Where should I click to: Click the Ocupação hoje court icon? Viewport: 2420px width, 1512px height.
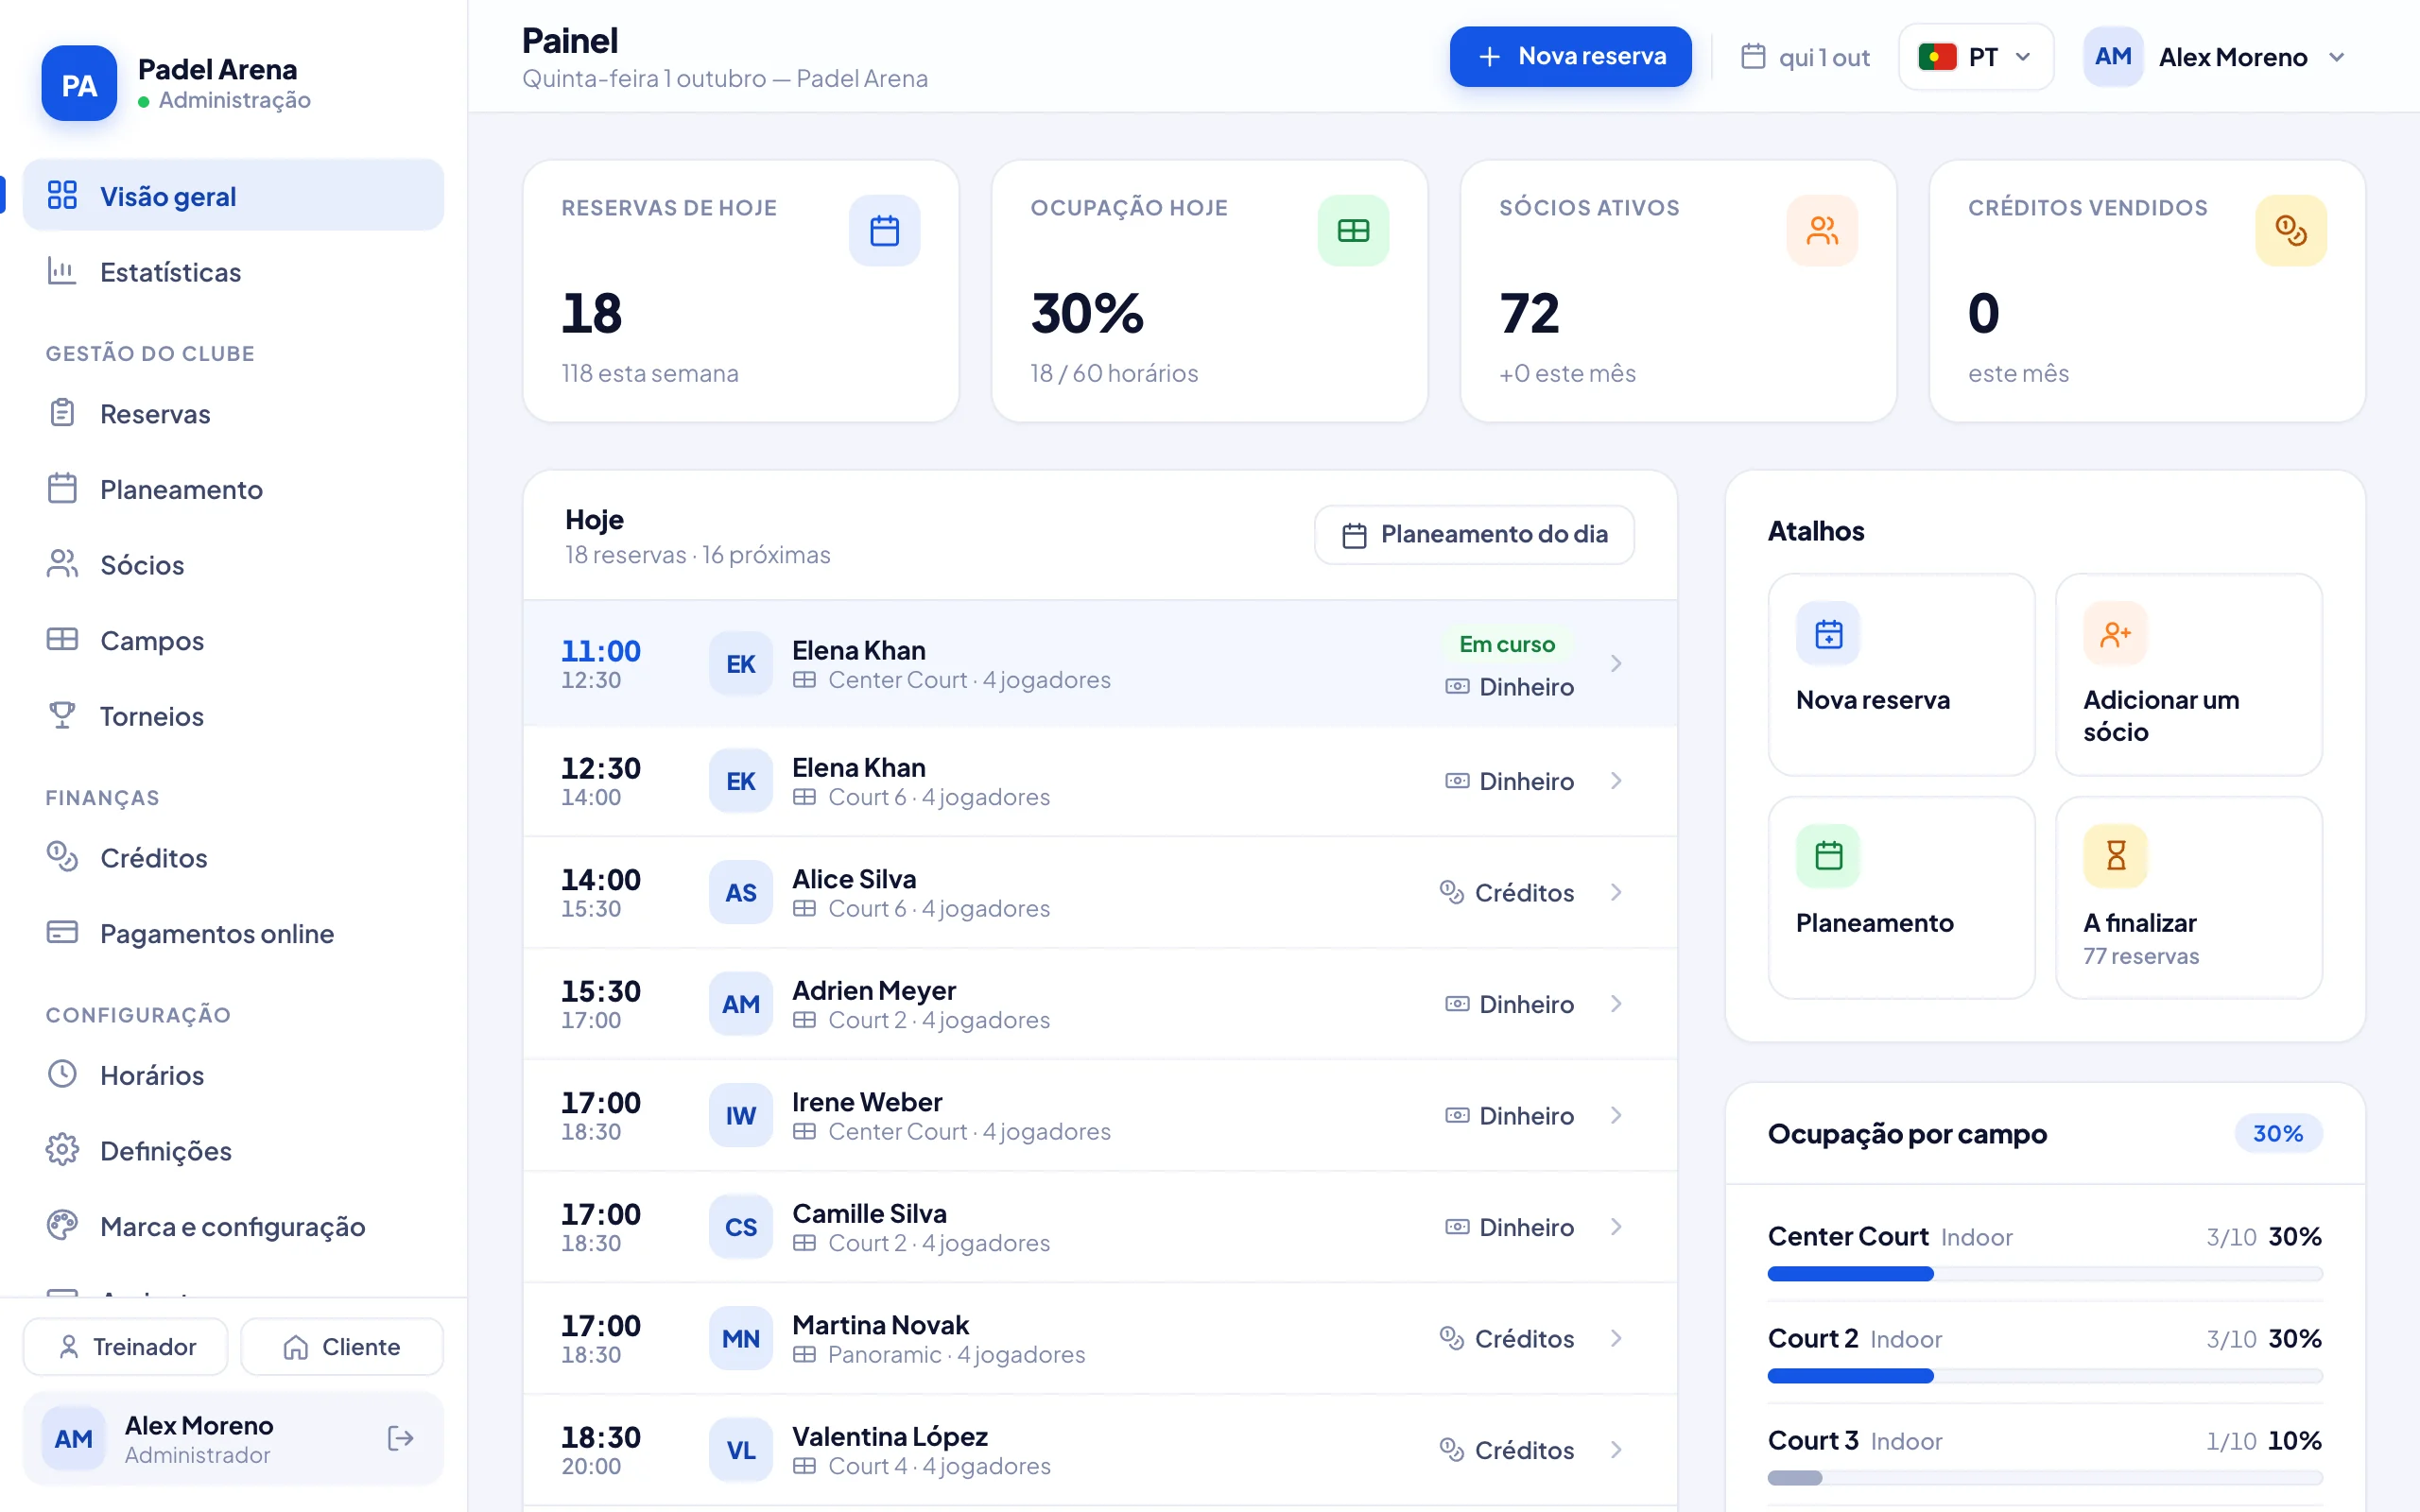1353,231
